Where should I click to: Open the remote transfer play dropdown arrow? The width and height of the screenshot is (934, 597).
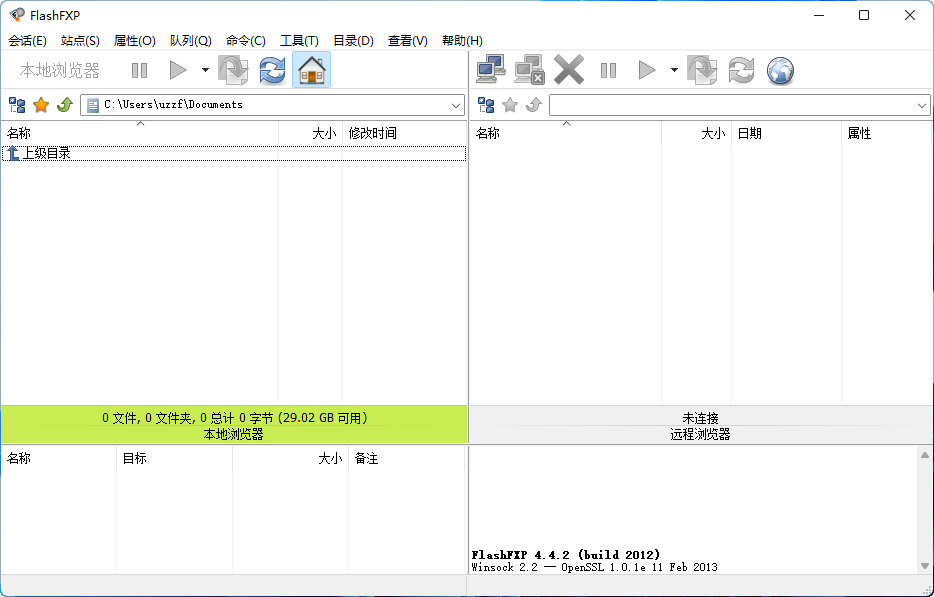point(674,70)
